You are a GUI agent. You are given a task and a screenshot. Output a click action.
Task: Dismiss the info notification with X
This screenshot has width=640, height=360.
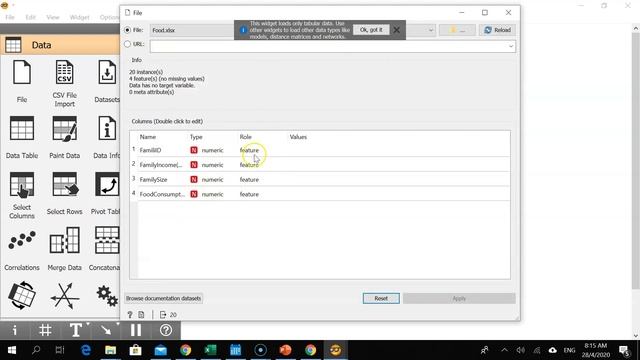(x=397, y=30)
